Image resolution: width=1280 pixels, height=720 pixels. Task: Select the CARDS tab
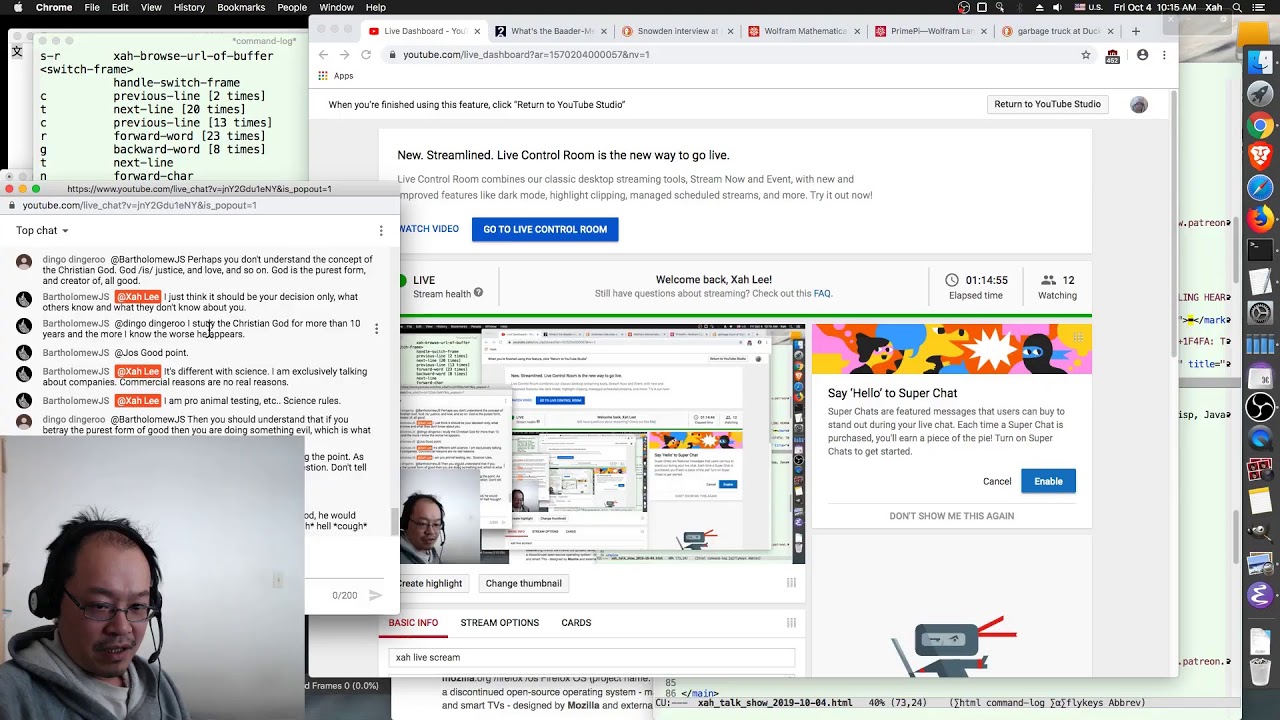coord(576,623)
